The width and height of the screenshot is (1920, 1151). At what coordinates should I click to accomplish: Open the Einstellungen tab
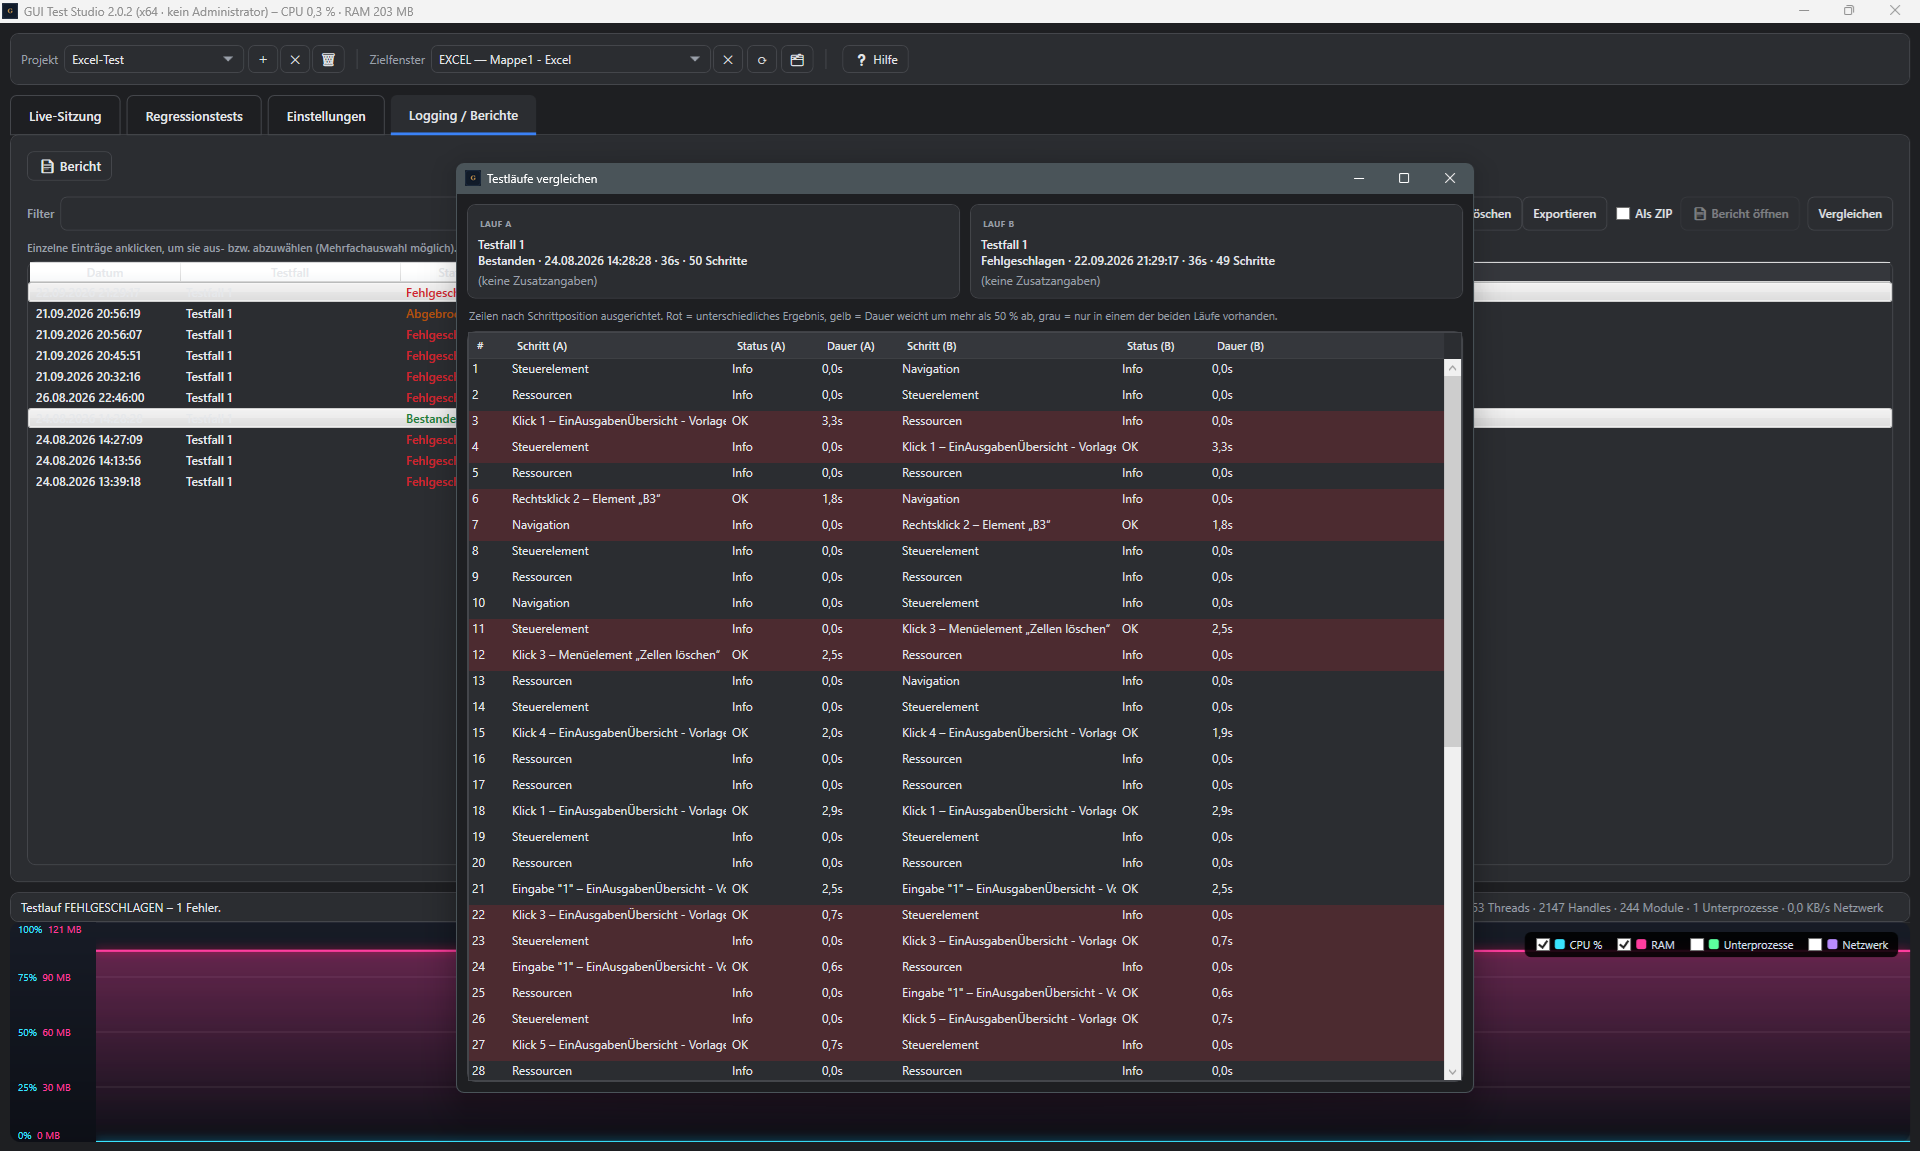click(326, 116)
